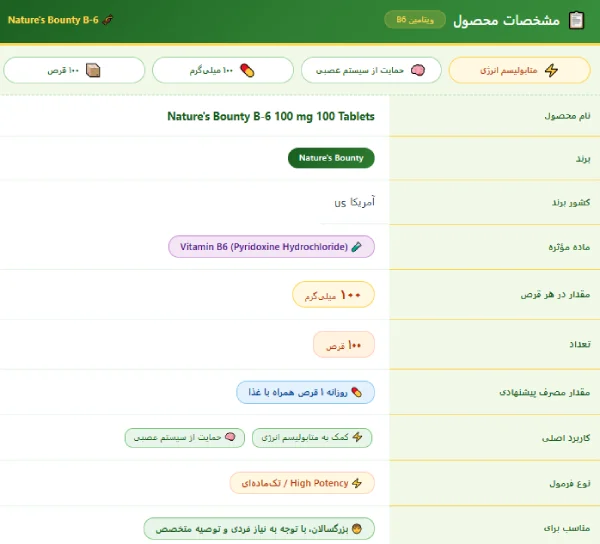
Task: Click the capsule icon in ۱۰۰ میلی‌گرم top chip
Action: pos(247,70)
